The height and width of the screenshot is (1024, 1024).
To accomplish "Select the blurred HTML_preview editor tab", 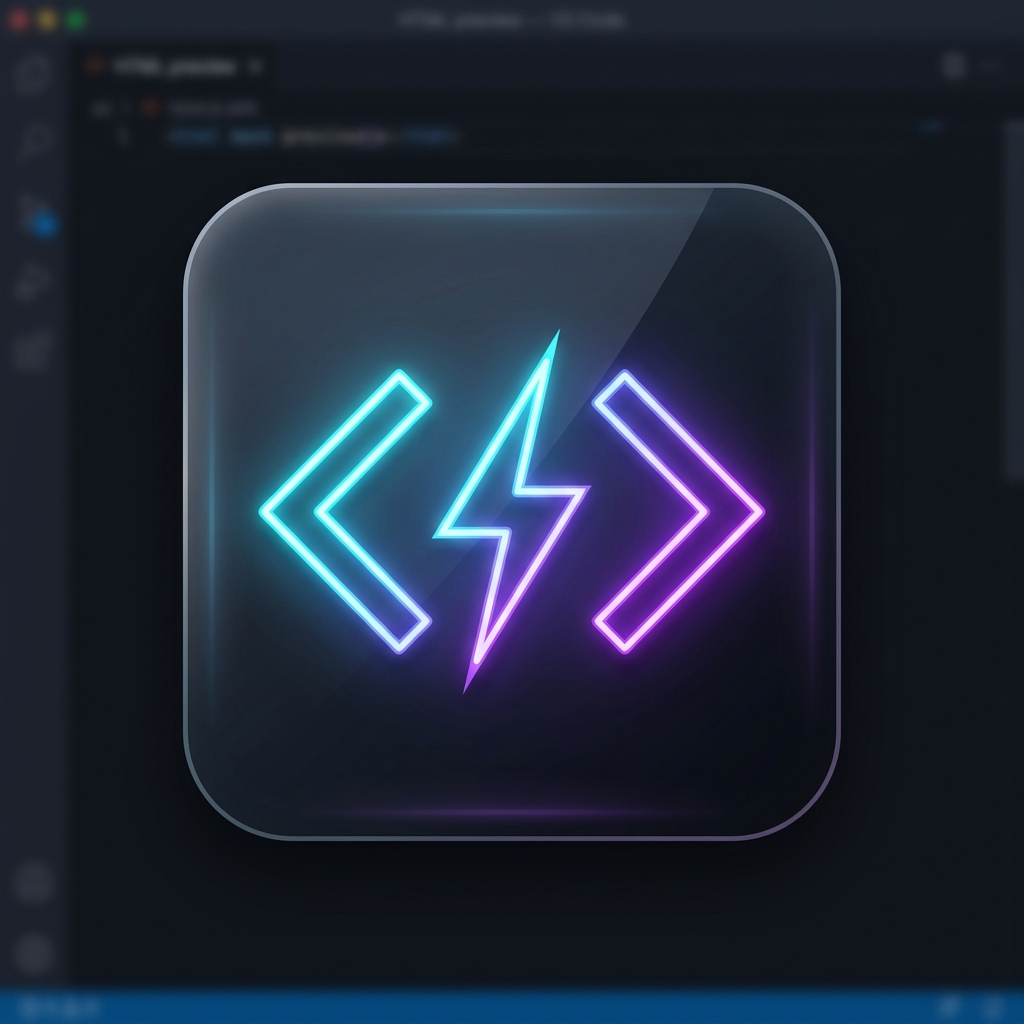I will [x=174, y=67].
